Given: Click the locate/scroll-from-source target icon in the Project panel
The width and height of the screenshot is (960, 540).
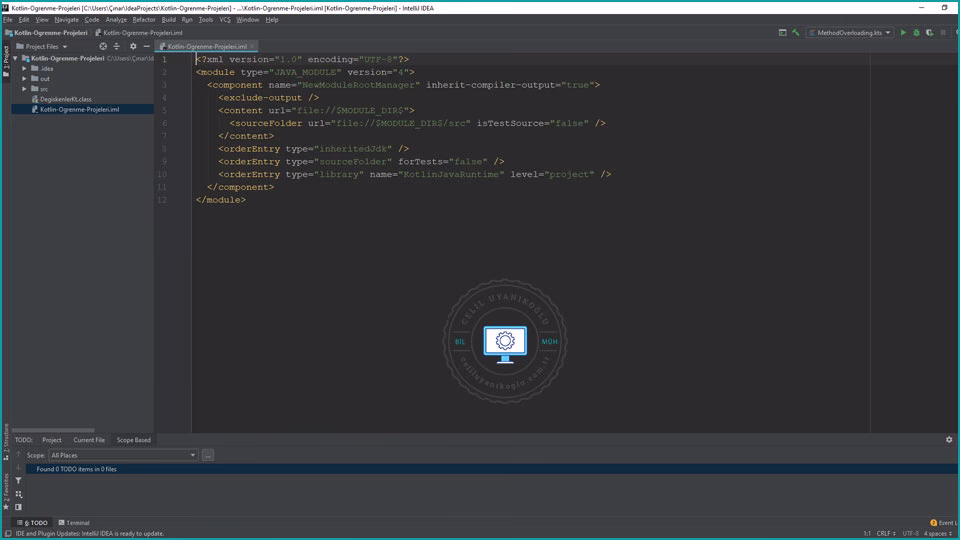Looking at the screenshot, I should tap(103, 47).
